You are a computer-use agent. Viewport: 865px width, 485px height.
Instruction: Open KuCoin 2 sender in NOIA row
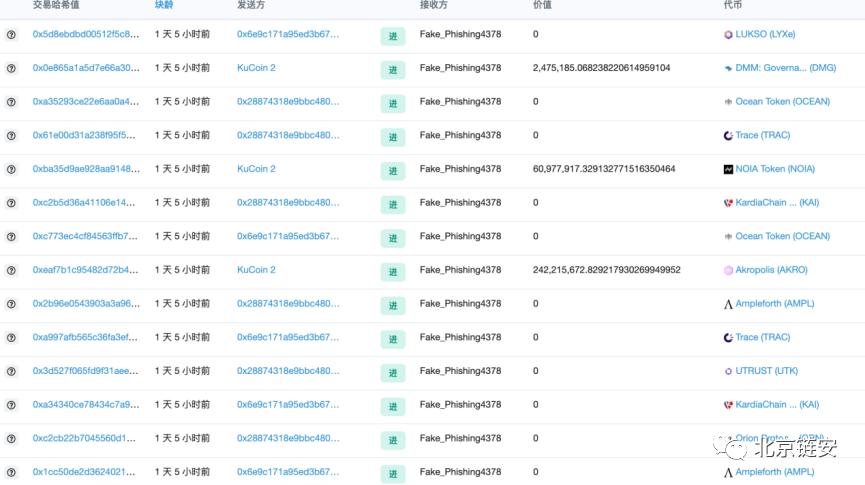click(256, 169)
